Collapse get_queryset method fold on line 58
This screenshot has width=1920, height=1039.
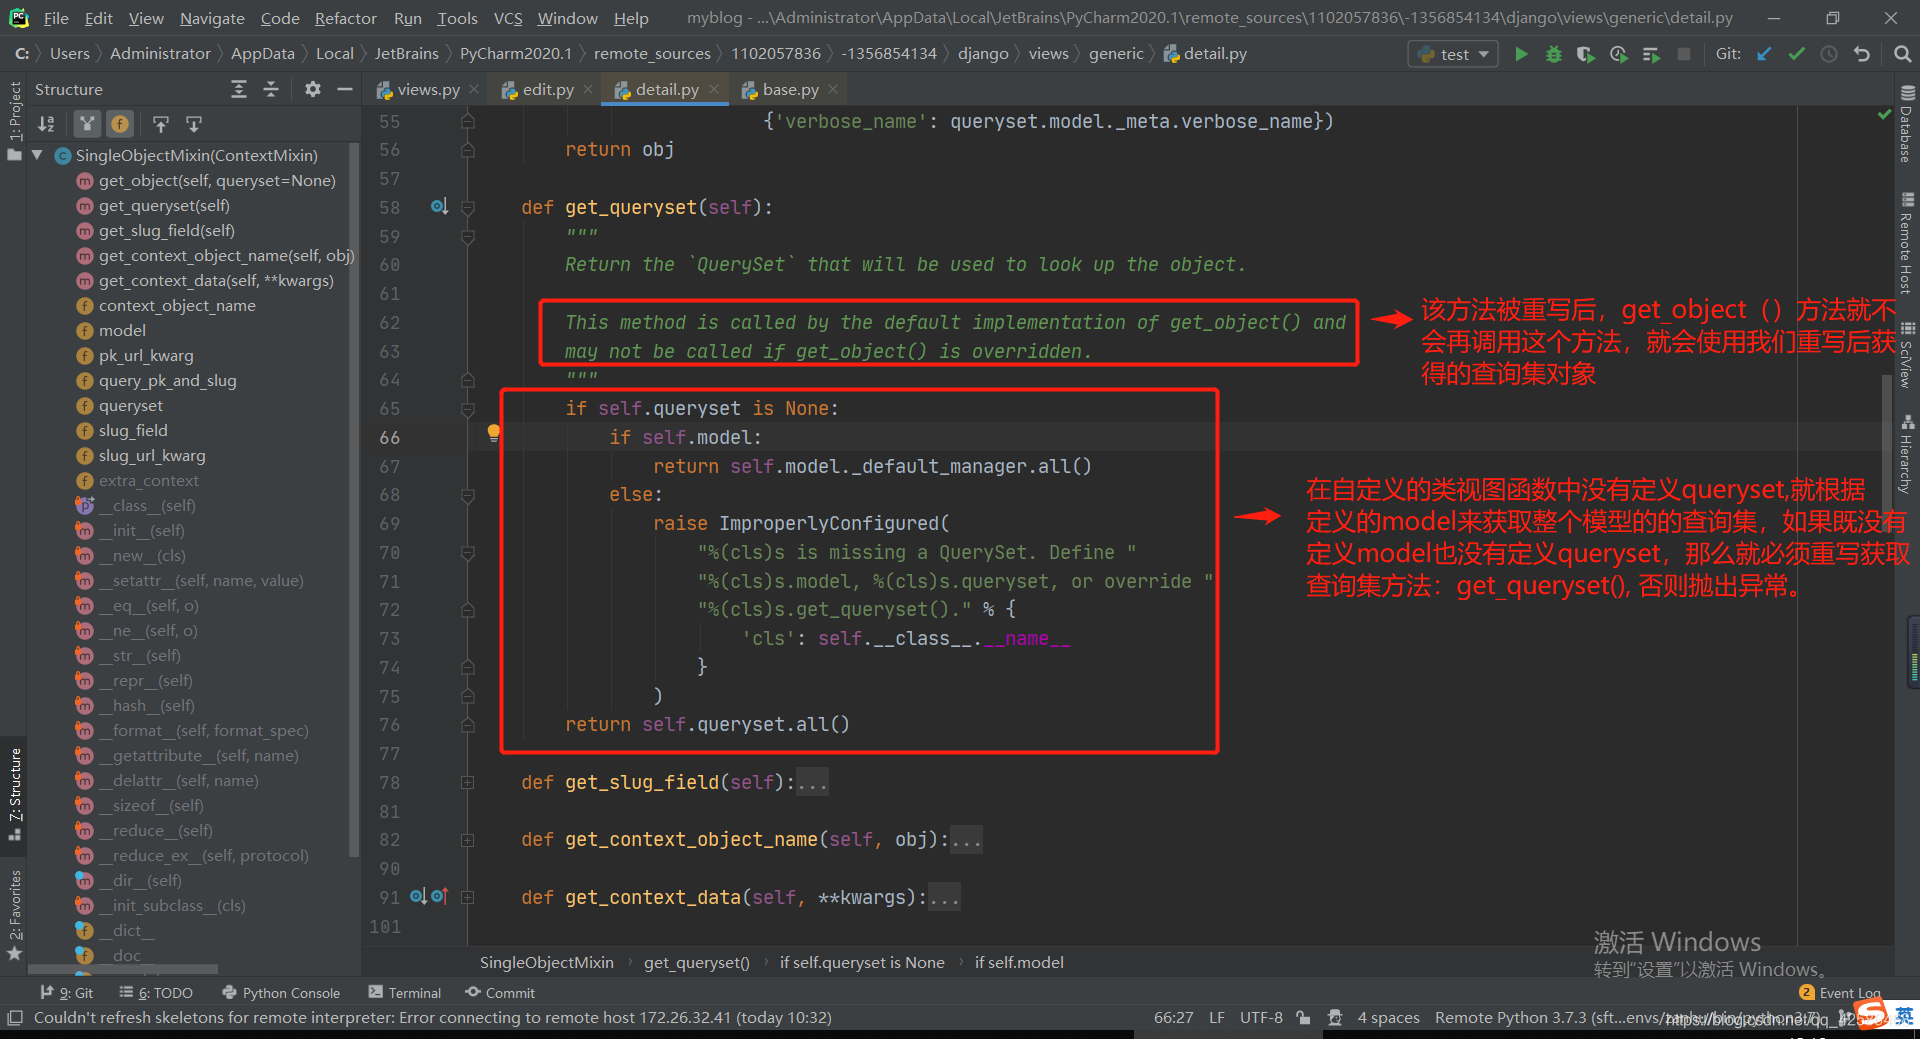[x=467, y=207]
